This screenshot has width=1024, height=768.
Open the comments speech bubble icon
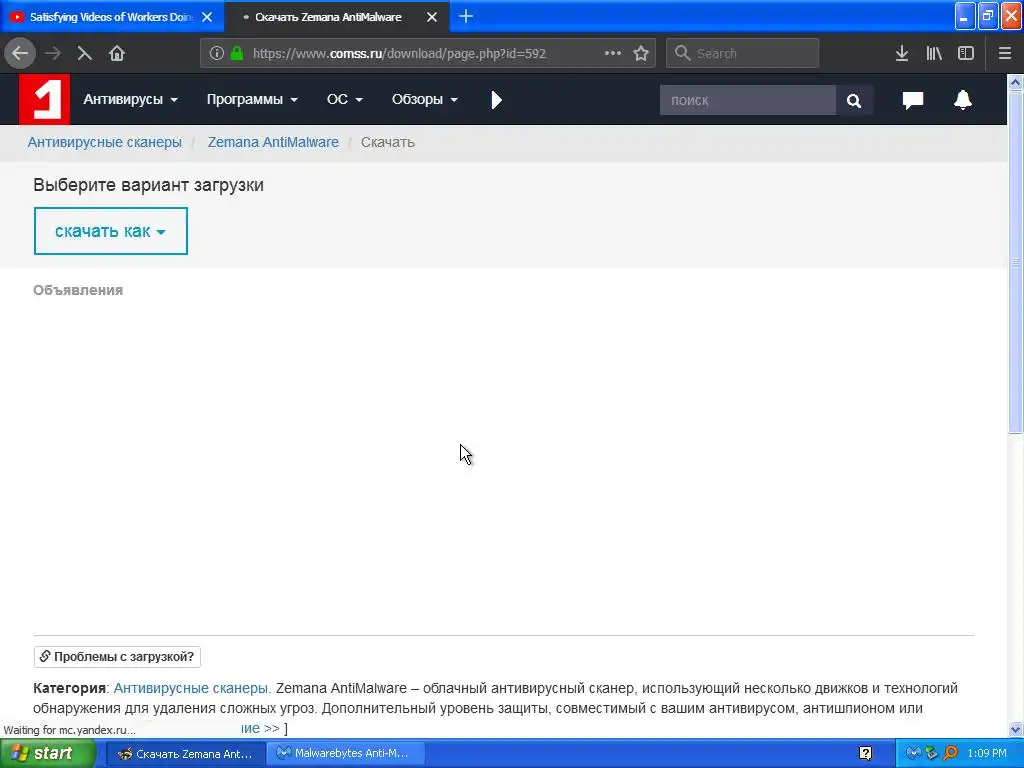tap(912, 100)
